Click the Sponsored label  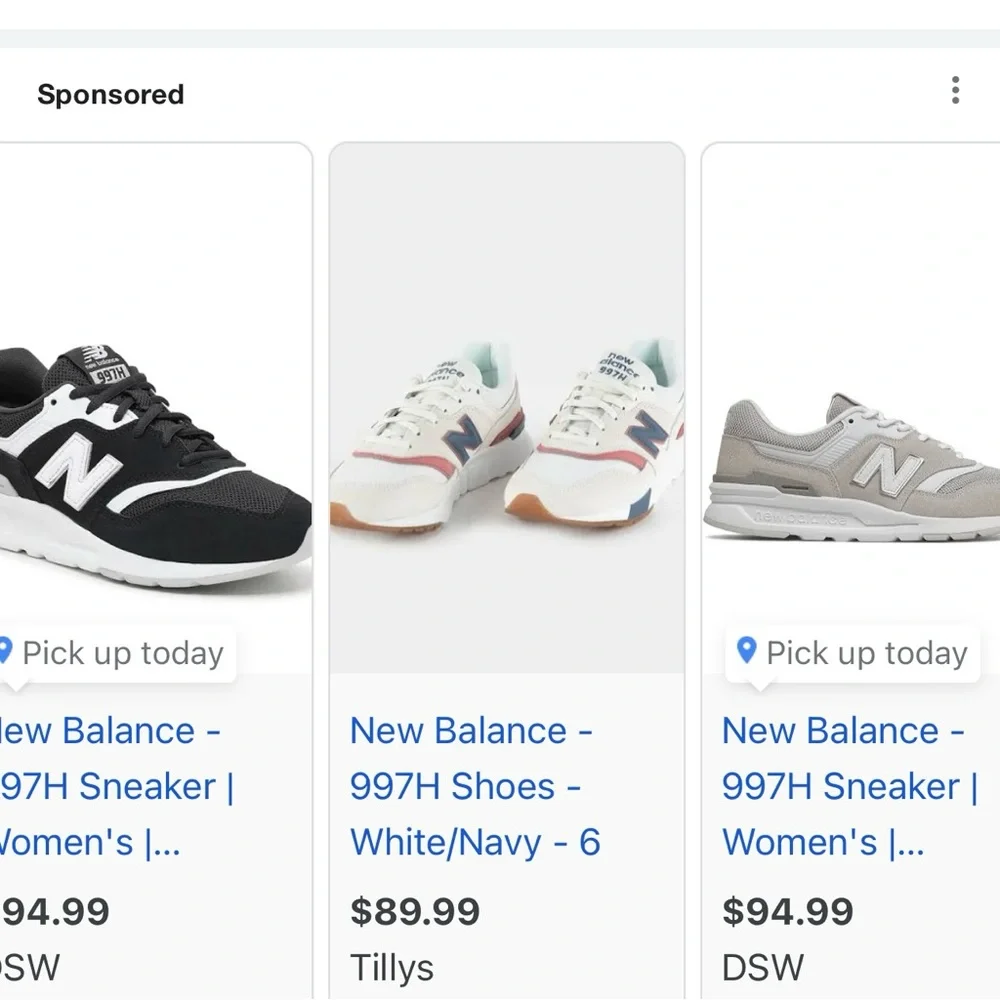click(x=111, y=93)
